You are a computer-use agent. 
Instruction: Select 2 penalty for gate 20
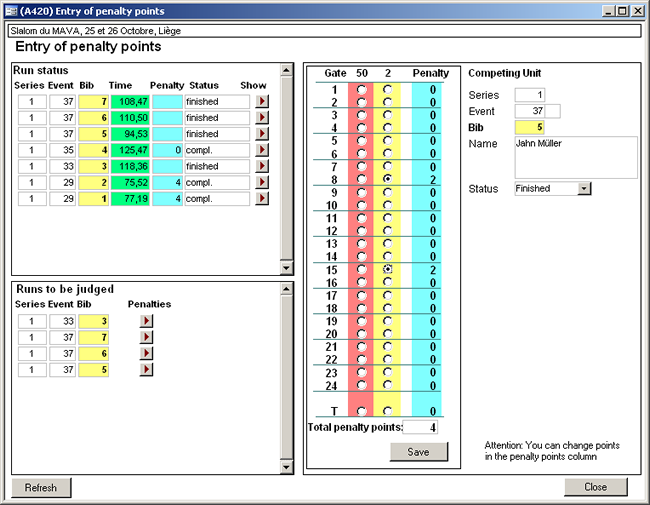pyautogui.click(x=387, y=333)
